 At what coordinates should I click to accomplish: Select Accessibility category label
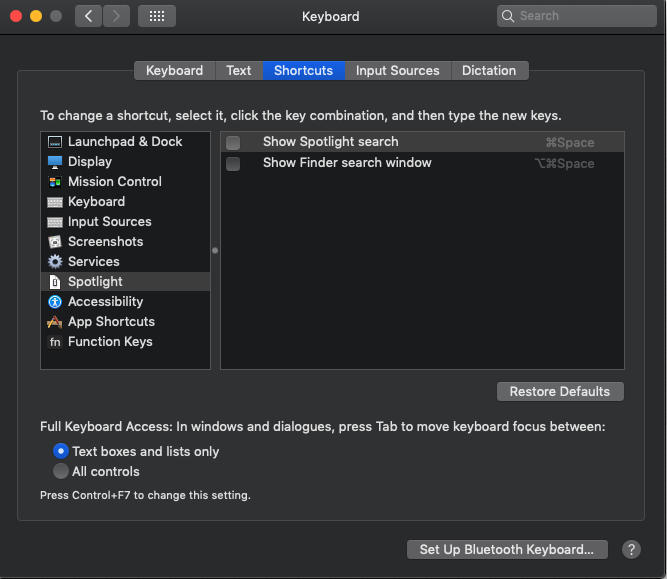point(105,302)
